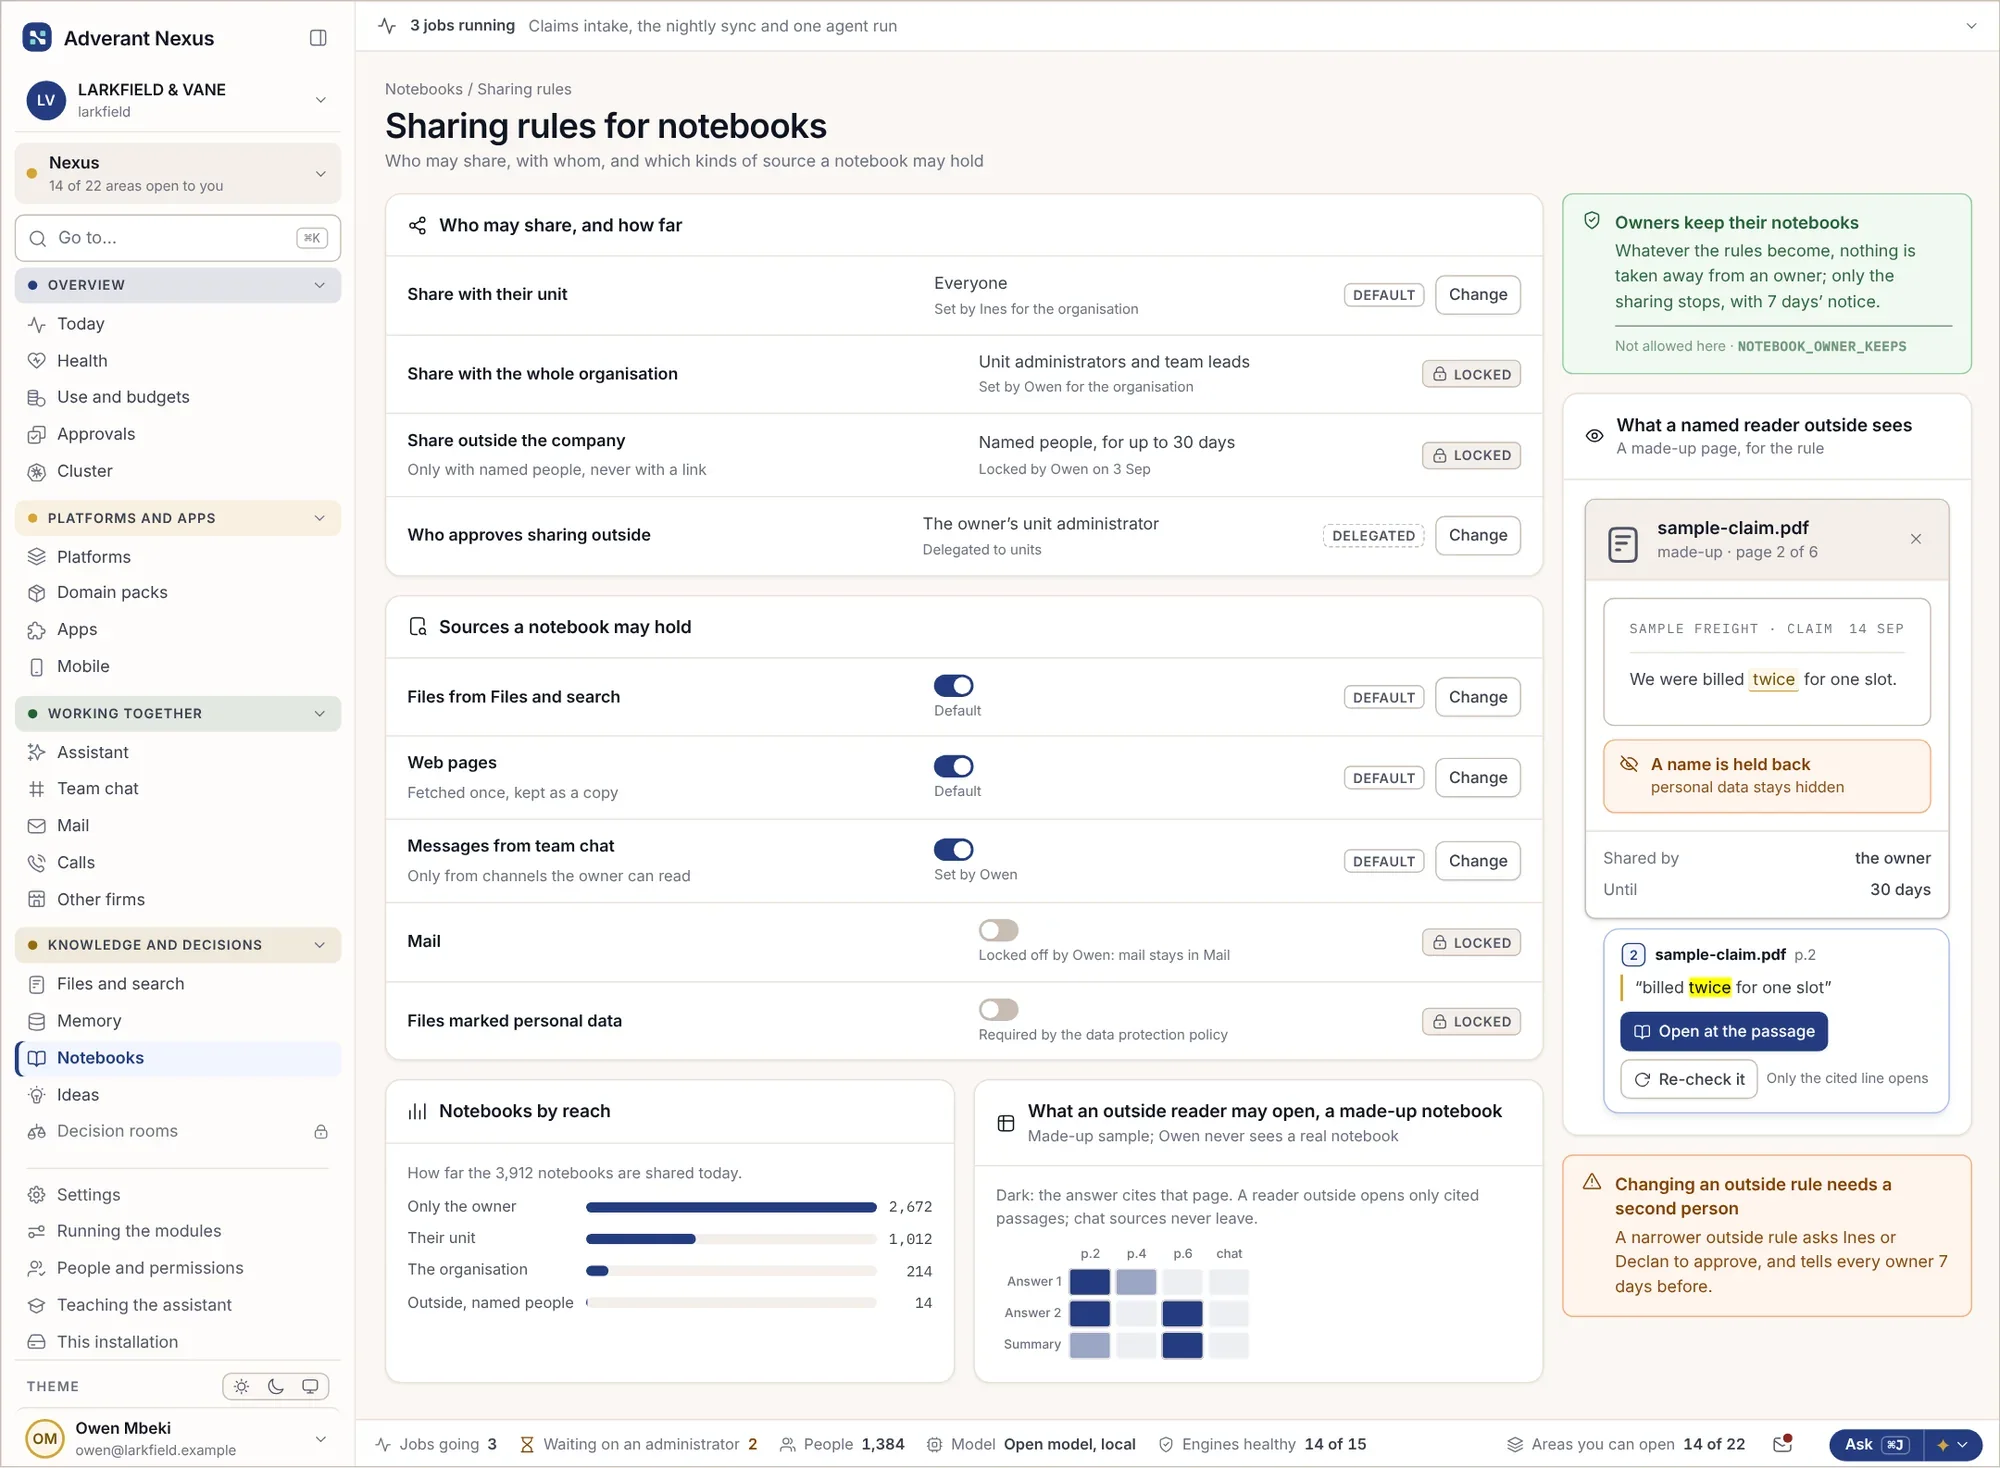Toggle the Web pages source switch
The height and width of the screenshot is (1468, 2000).
pos(954,766)
